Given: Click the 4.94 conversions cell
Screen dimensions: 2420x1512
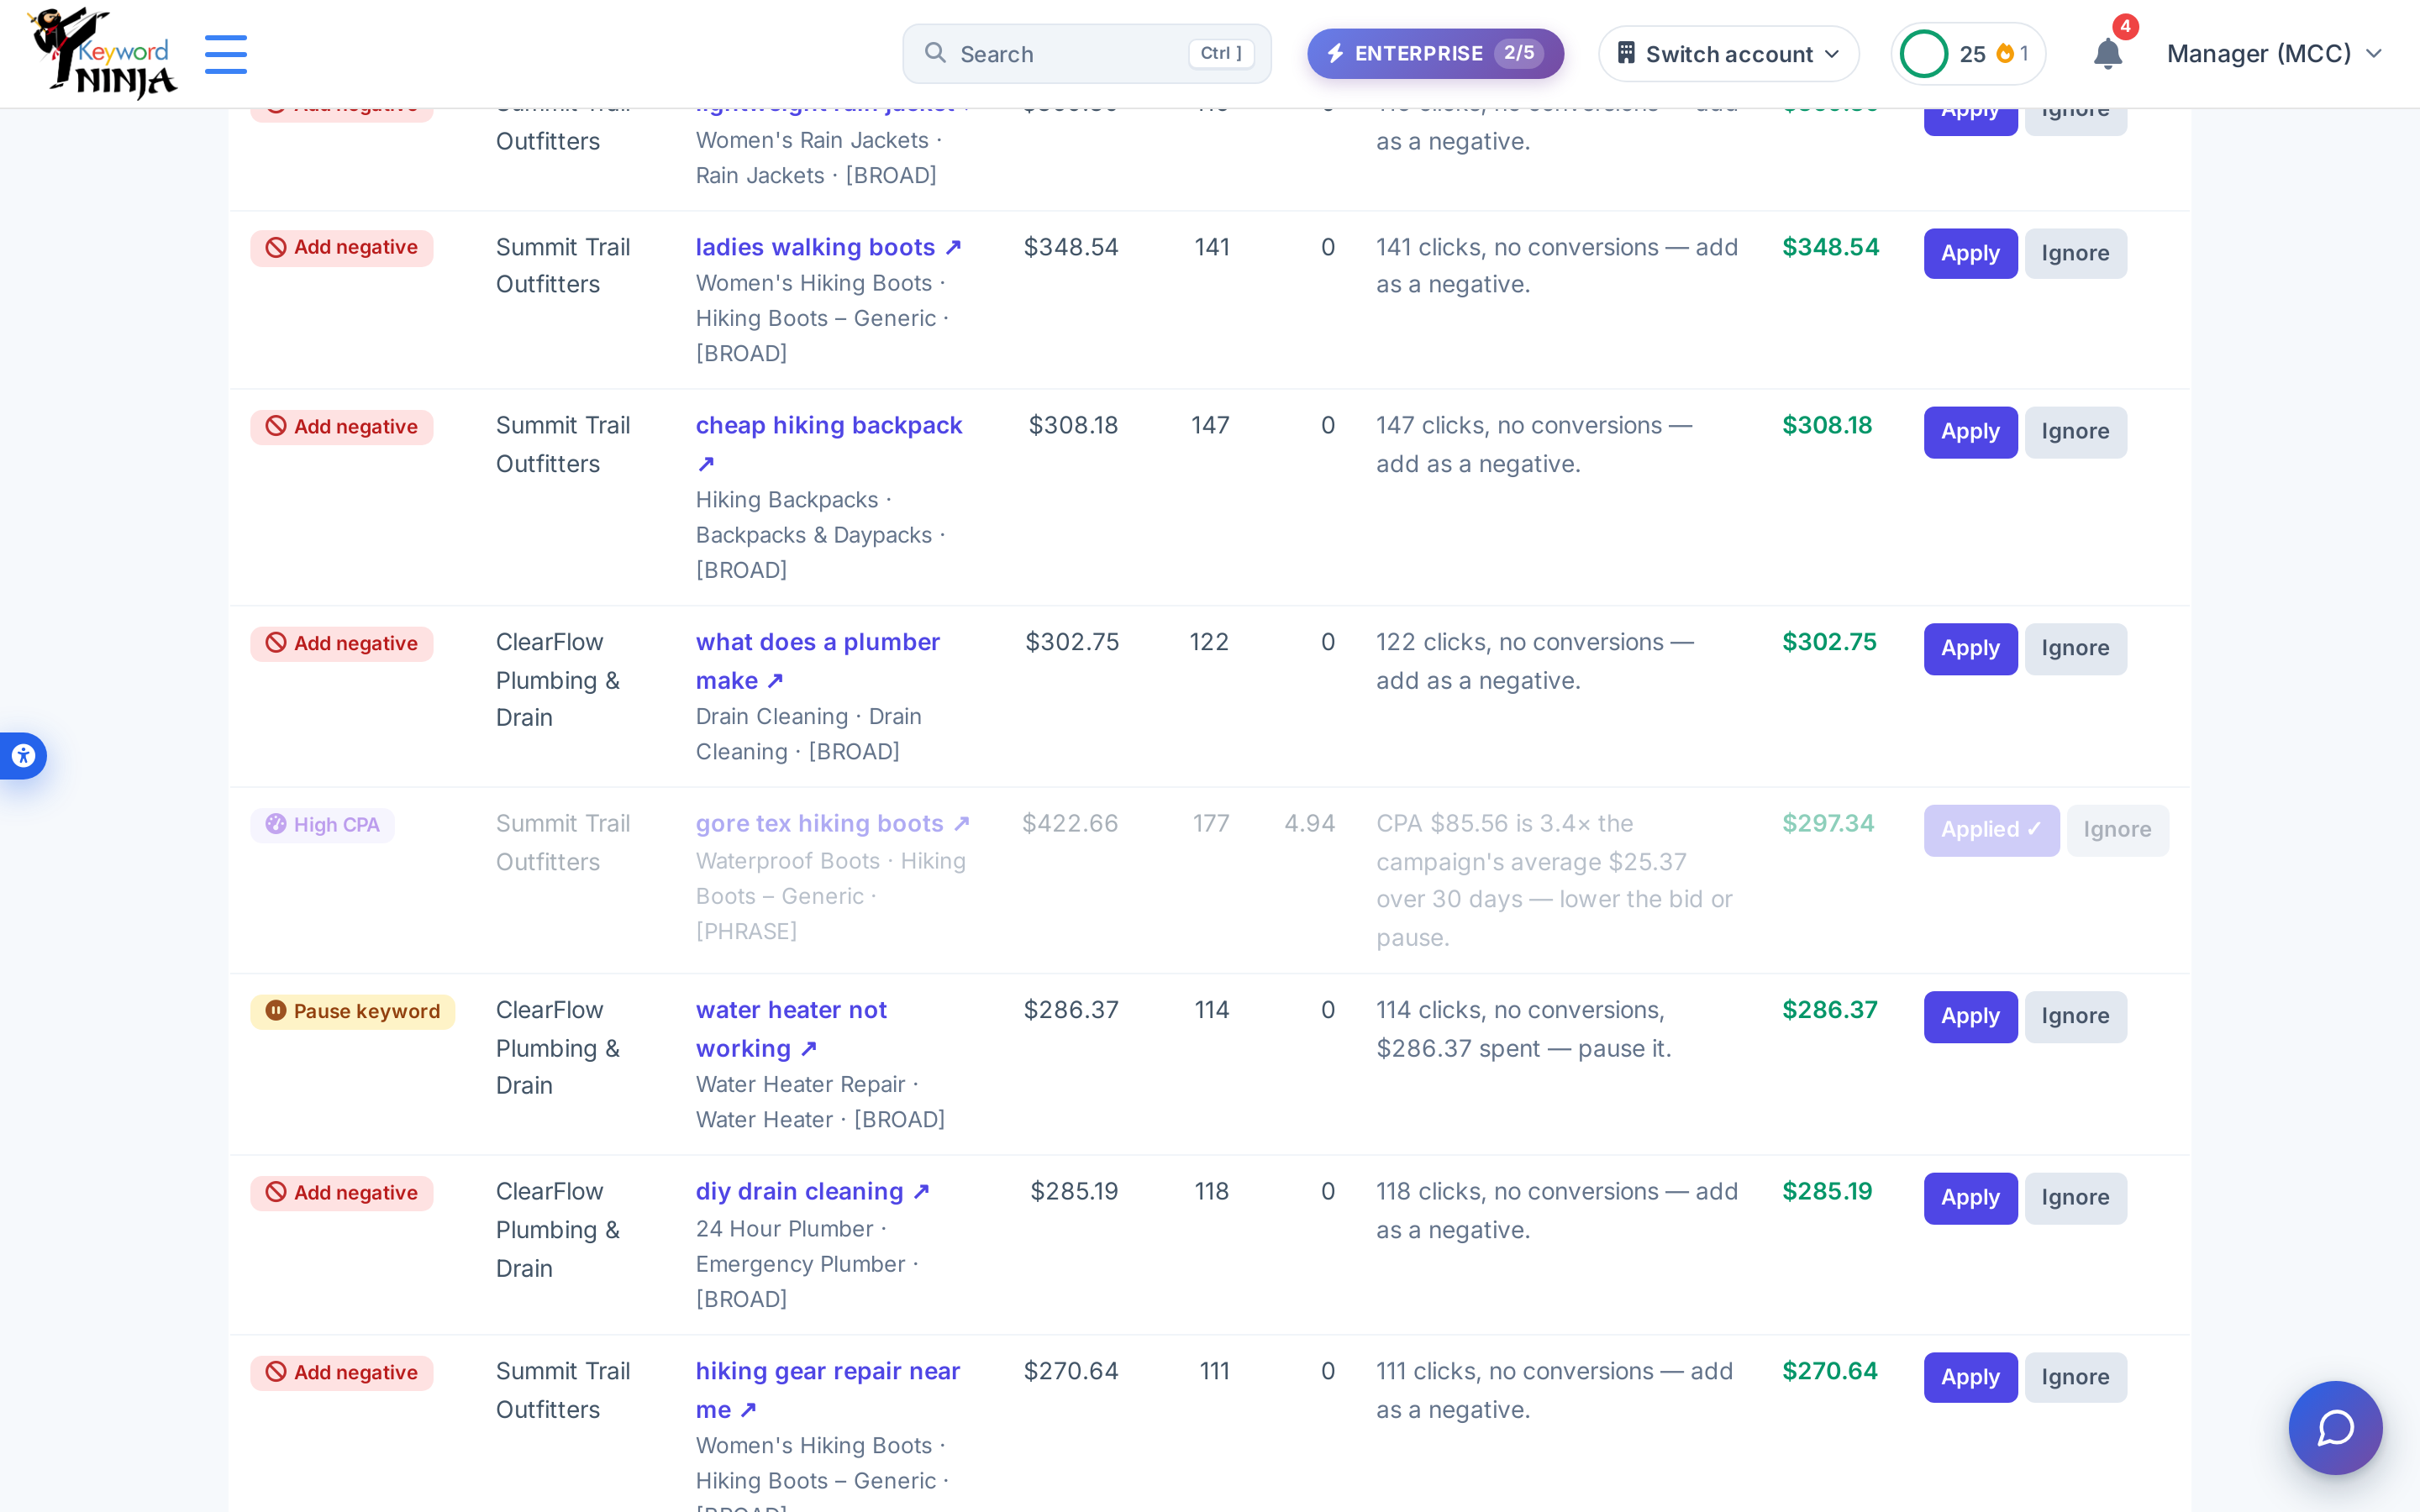Looking at the screenshot, I should click(1310, 824).
